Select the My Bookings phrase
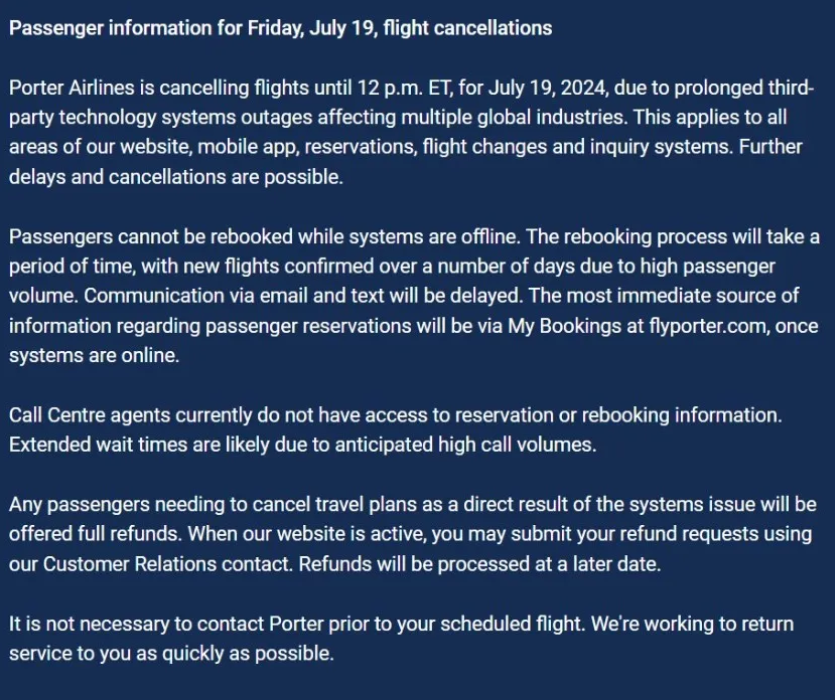This screenshot has height=700, width=835. point(564,325)
